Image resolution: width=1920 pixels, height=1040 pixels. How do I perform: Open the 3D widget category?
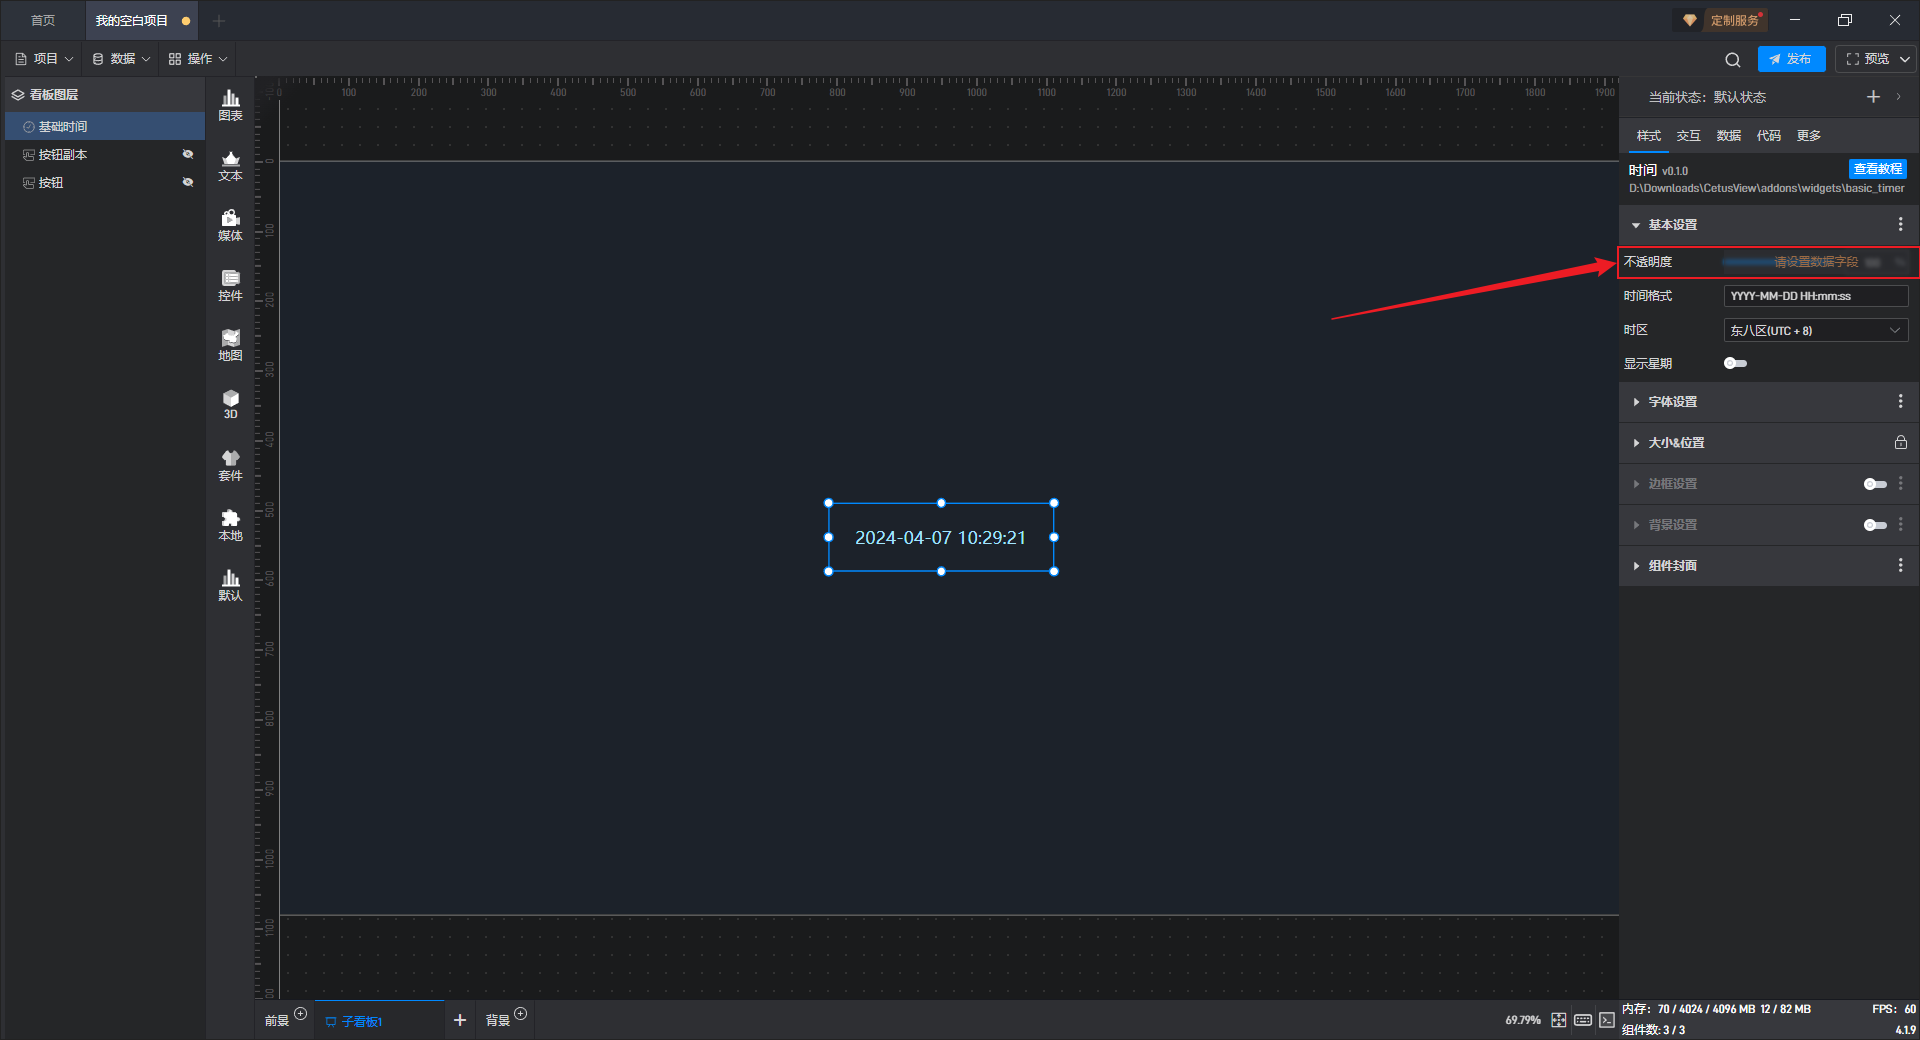click(x=230, y=404)
